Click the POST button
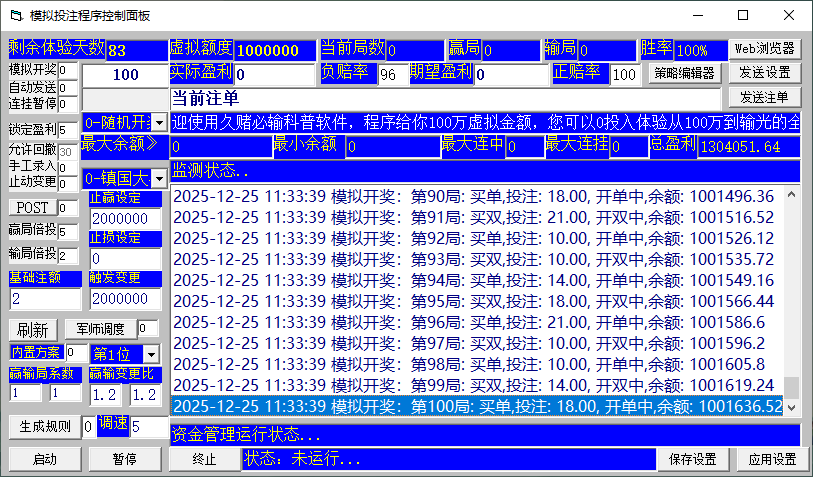The width and height of the screenshot is (813, 477). [x=31, y=208]
